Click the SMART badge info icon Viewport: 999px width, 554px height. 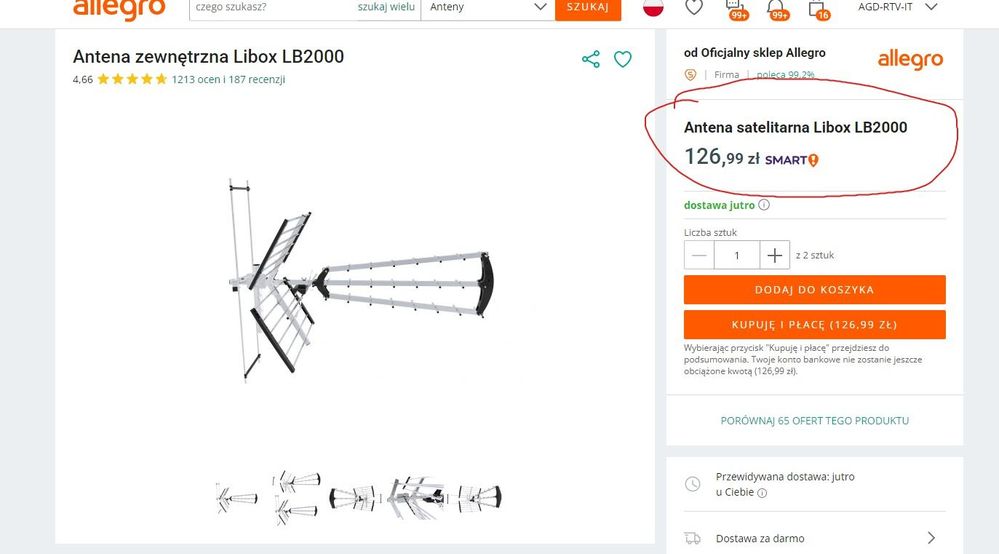[814, 160]
